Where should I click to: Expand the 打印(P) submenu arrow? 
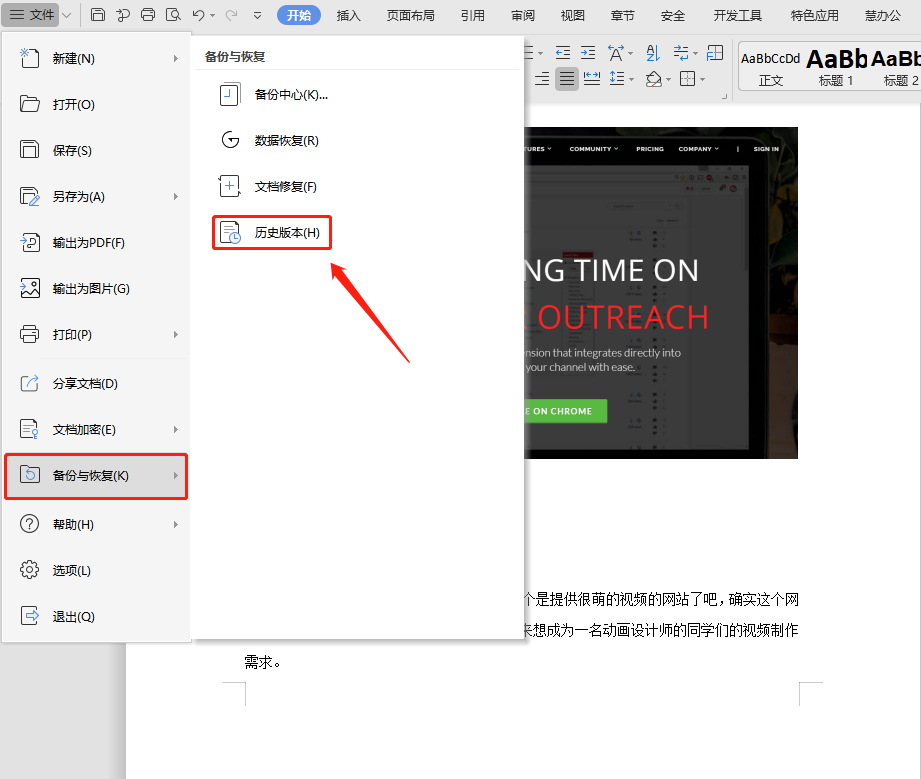176,334
